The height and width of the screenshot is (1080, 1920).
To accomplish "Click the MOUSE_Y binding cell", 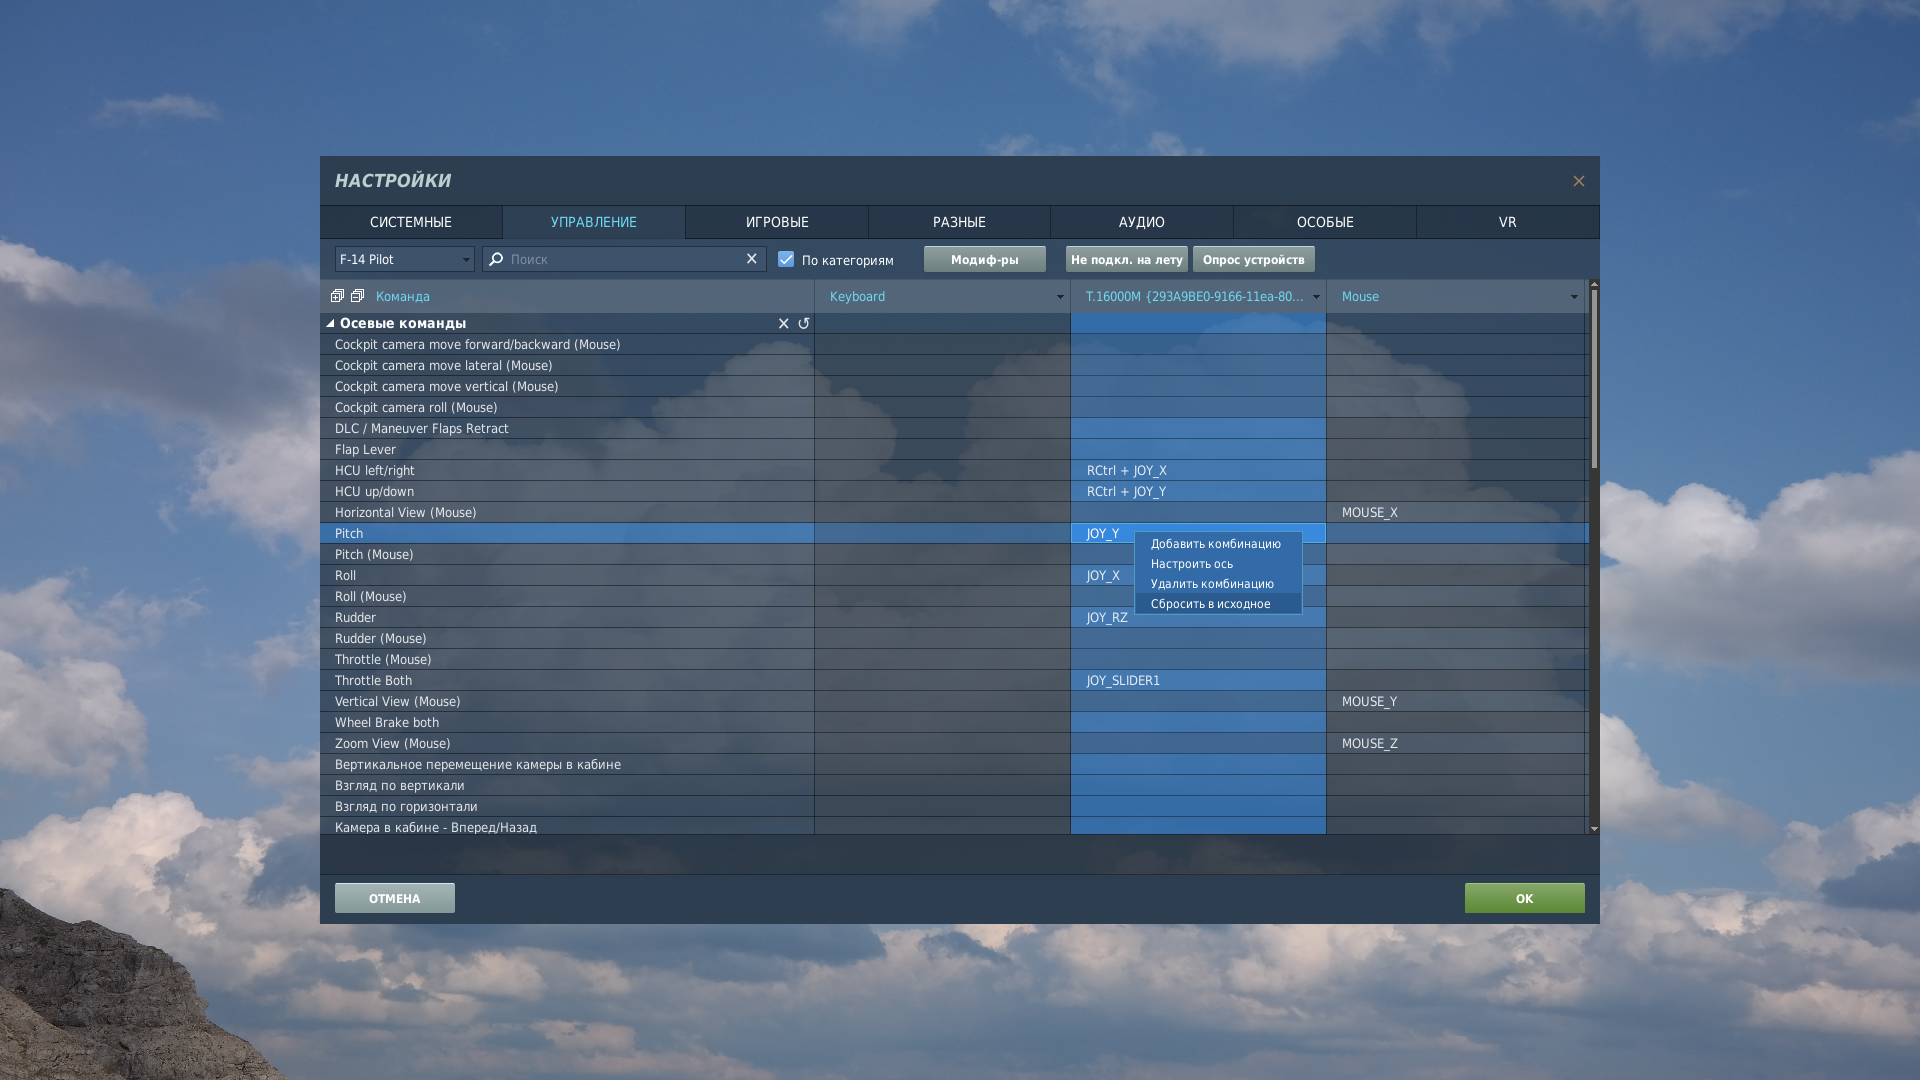I will click(x=1456, y=702).
